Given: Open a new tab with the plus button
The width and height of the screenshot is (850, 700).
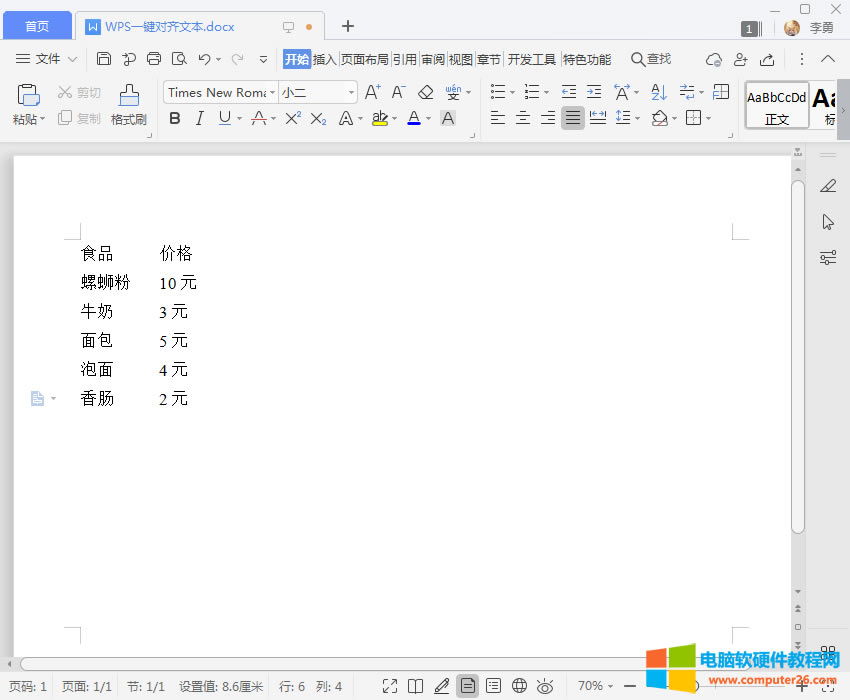Looking at the screenshot, I should tap(348, 26).
